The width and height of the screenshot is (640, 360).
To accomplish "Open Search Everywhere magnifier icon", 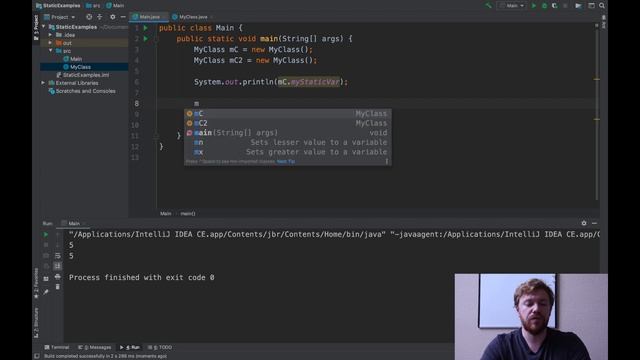I will (x=602, y=6).
